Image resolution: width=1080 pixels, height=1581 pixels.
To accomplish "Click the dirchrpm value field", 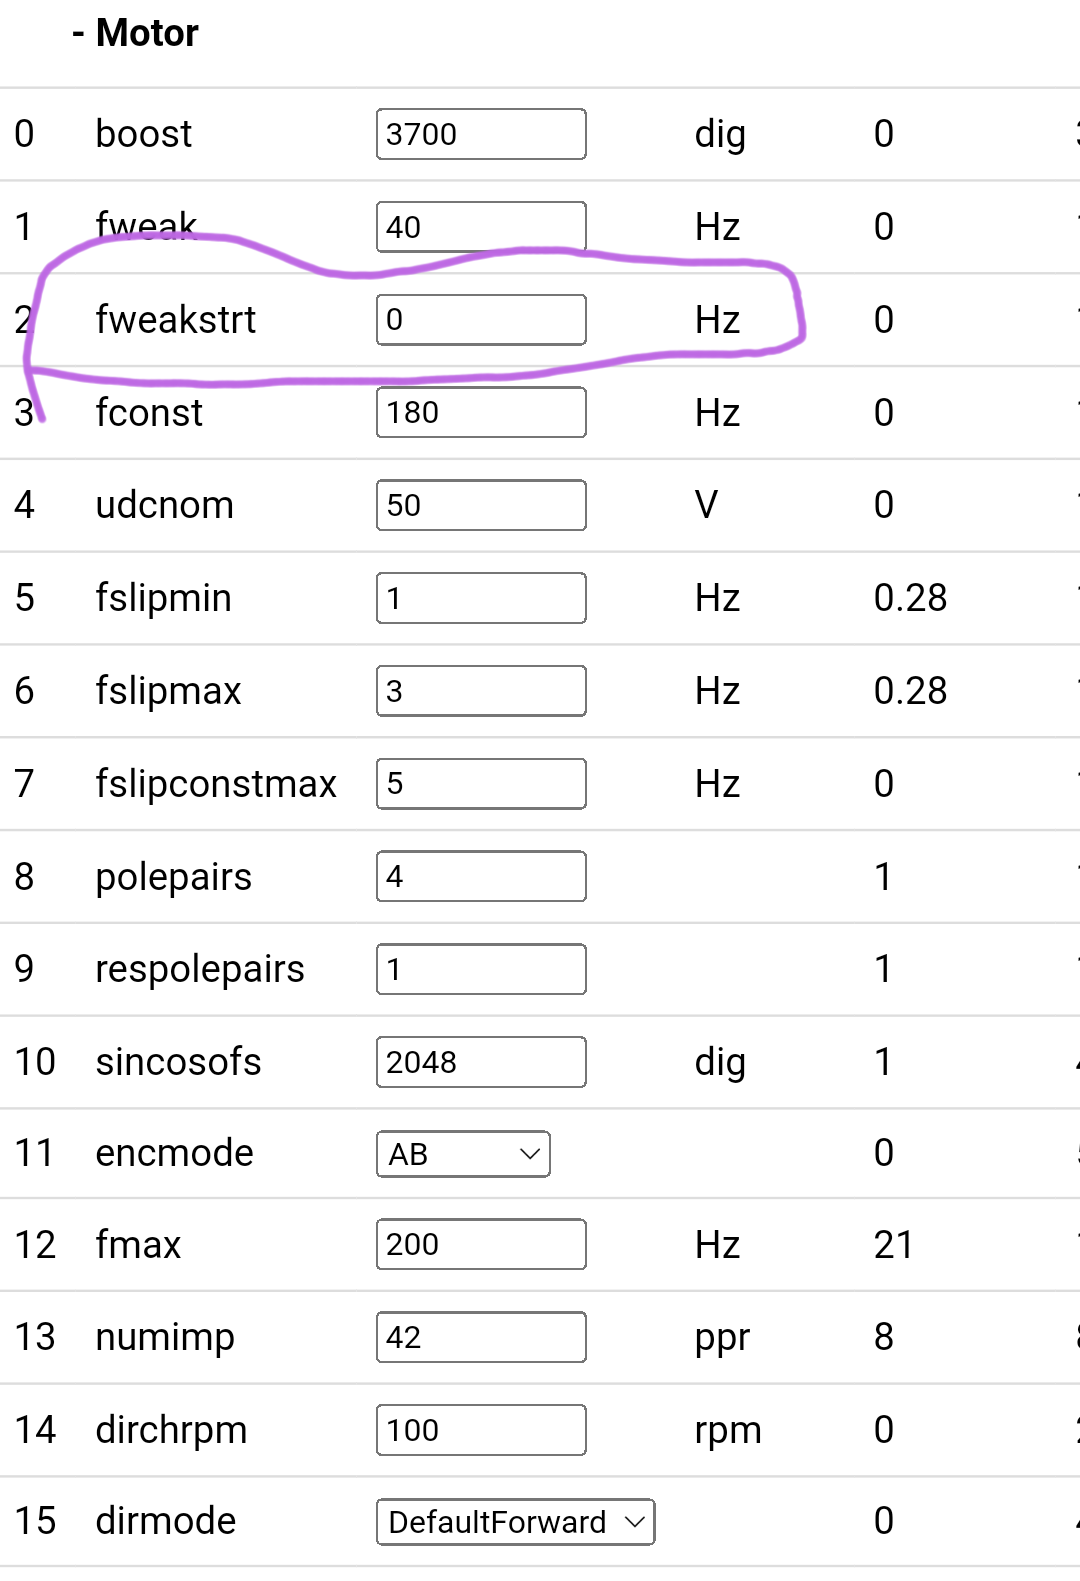I will (481, 1430).
